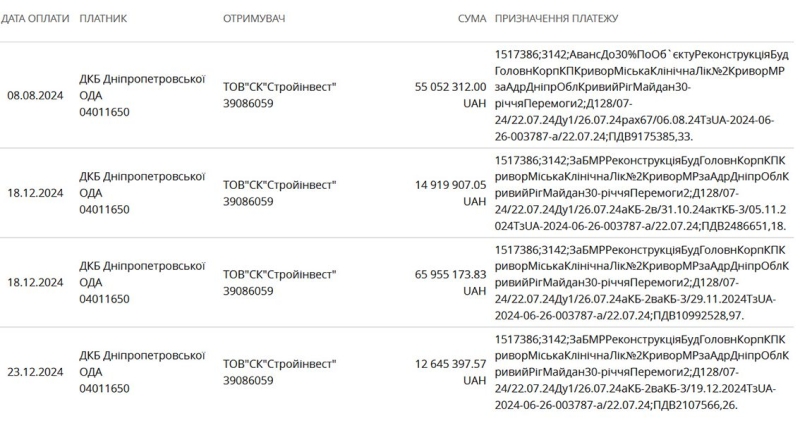The height and width of the screenshot is (423, 800).
Task: Open payer ДКБ Дніпропетровської ОДА in last row
Action: click(x=142, y=372)
